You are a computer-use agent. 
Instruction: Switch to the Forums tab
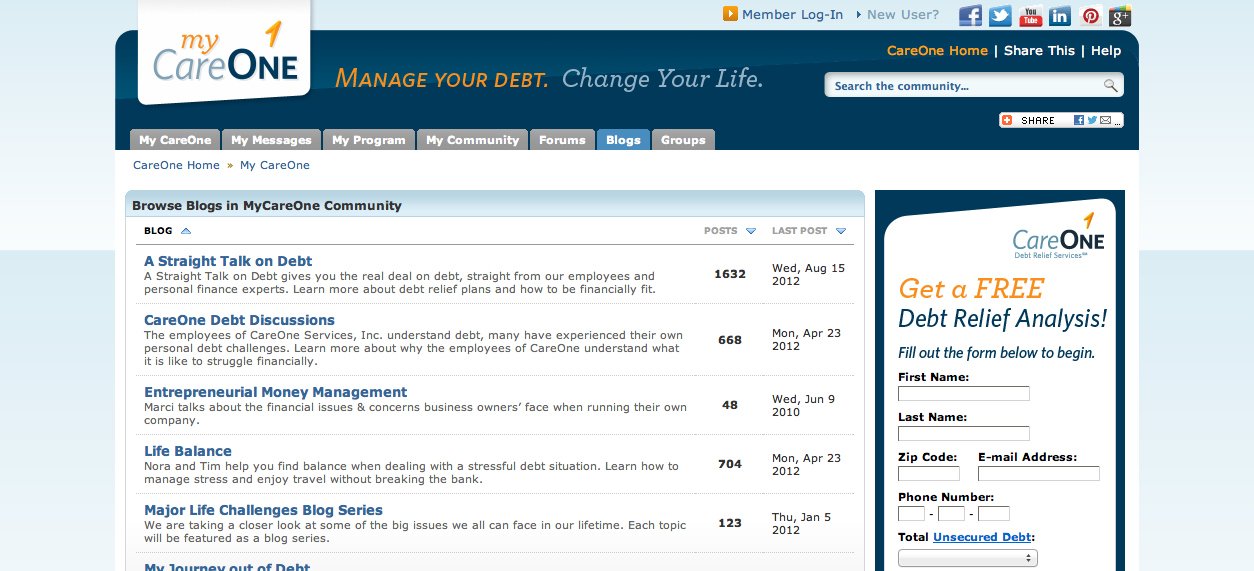click(562, 140)
